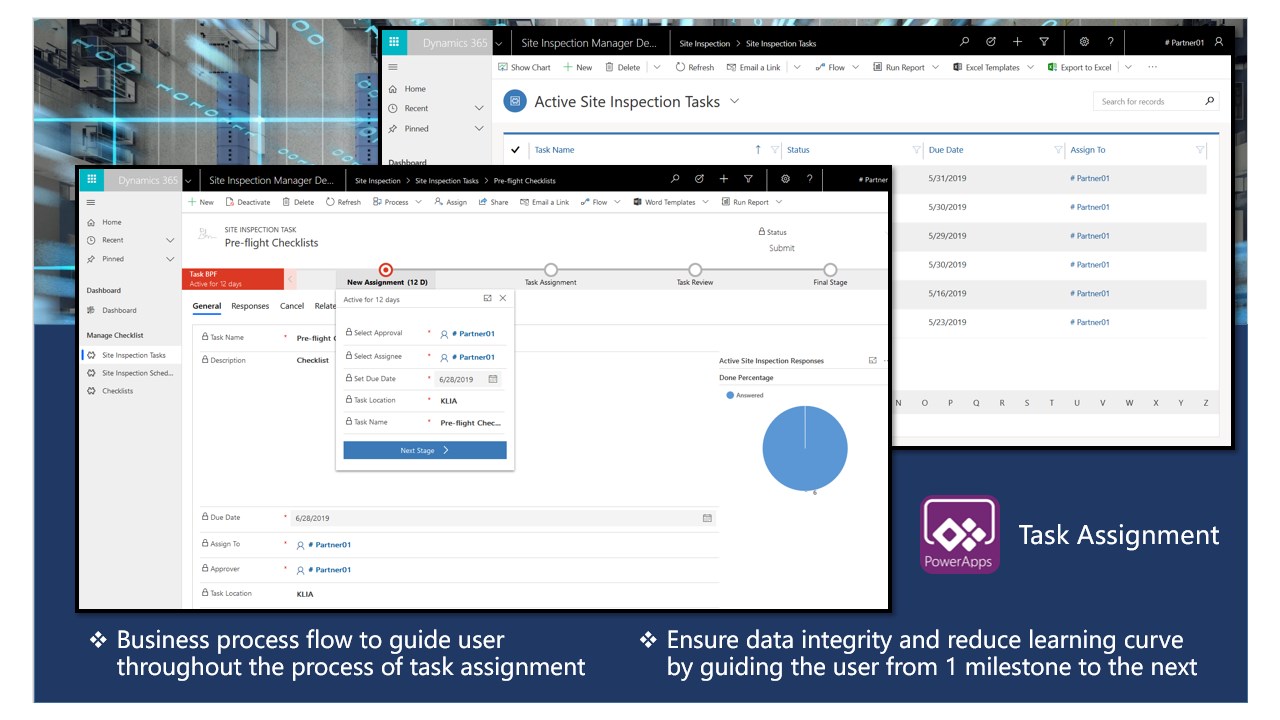
Task: Click Site Inspection Tasks breadcrumb in front window
Action: pos(446,180)
